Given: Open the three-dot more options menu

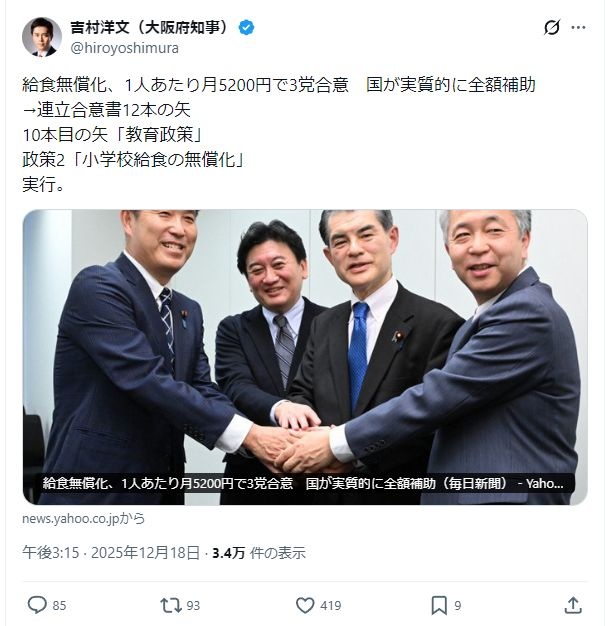Looking at the screenshot, I should pos(578,28).
